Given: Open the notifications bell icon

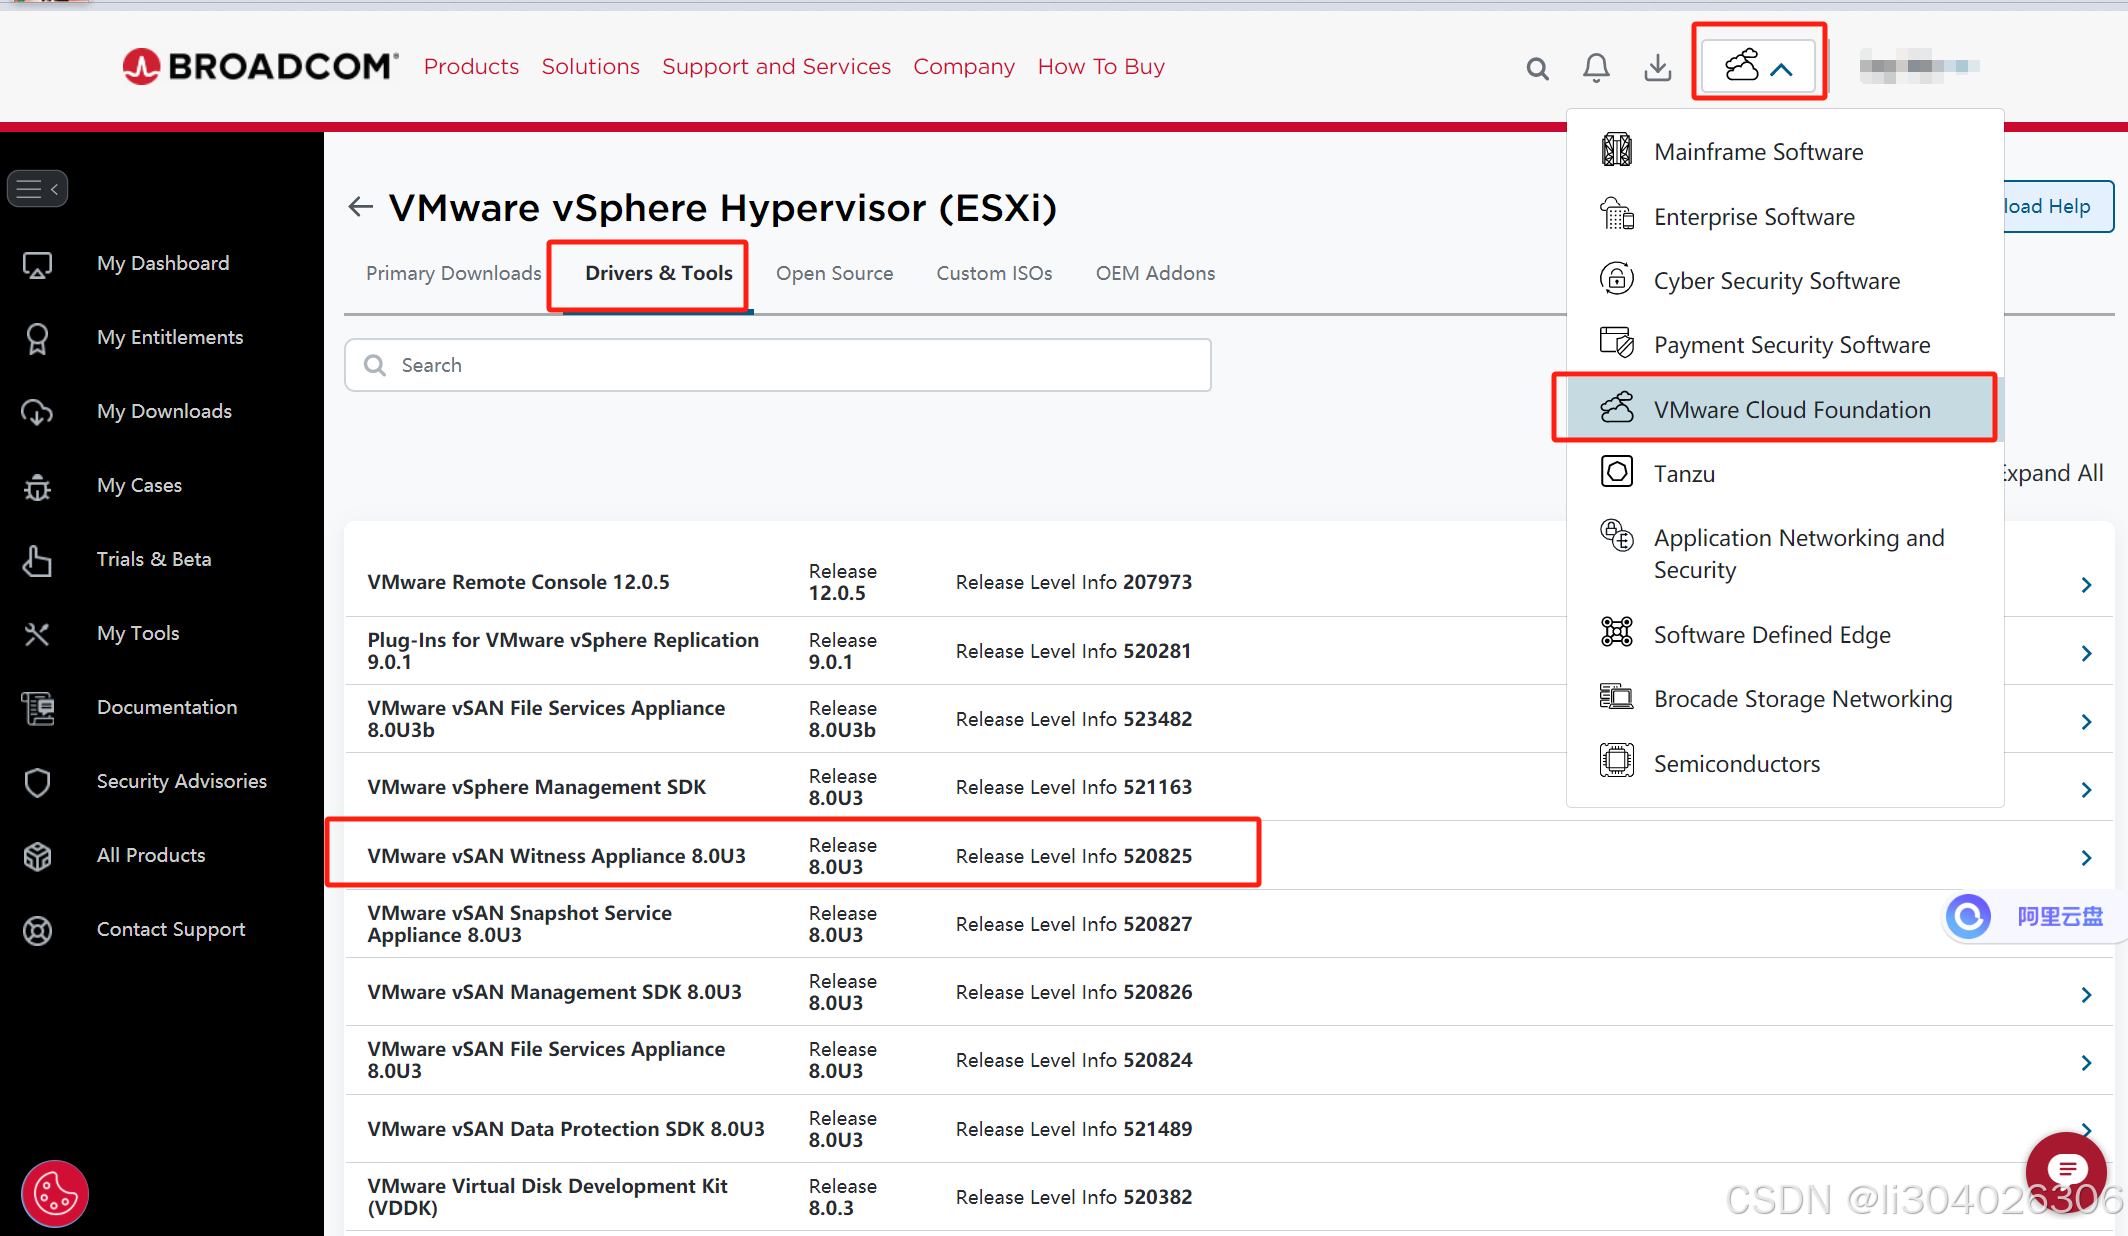Looking at the screenshot, I should click(1596, 67).
